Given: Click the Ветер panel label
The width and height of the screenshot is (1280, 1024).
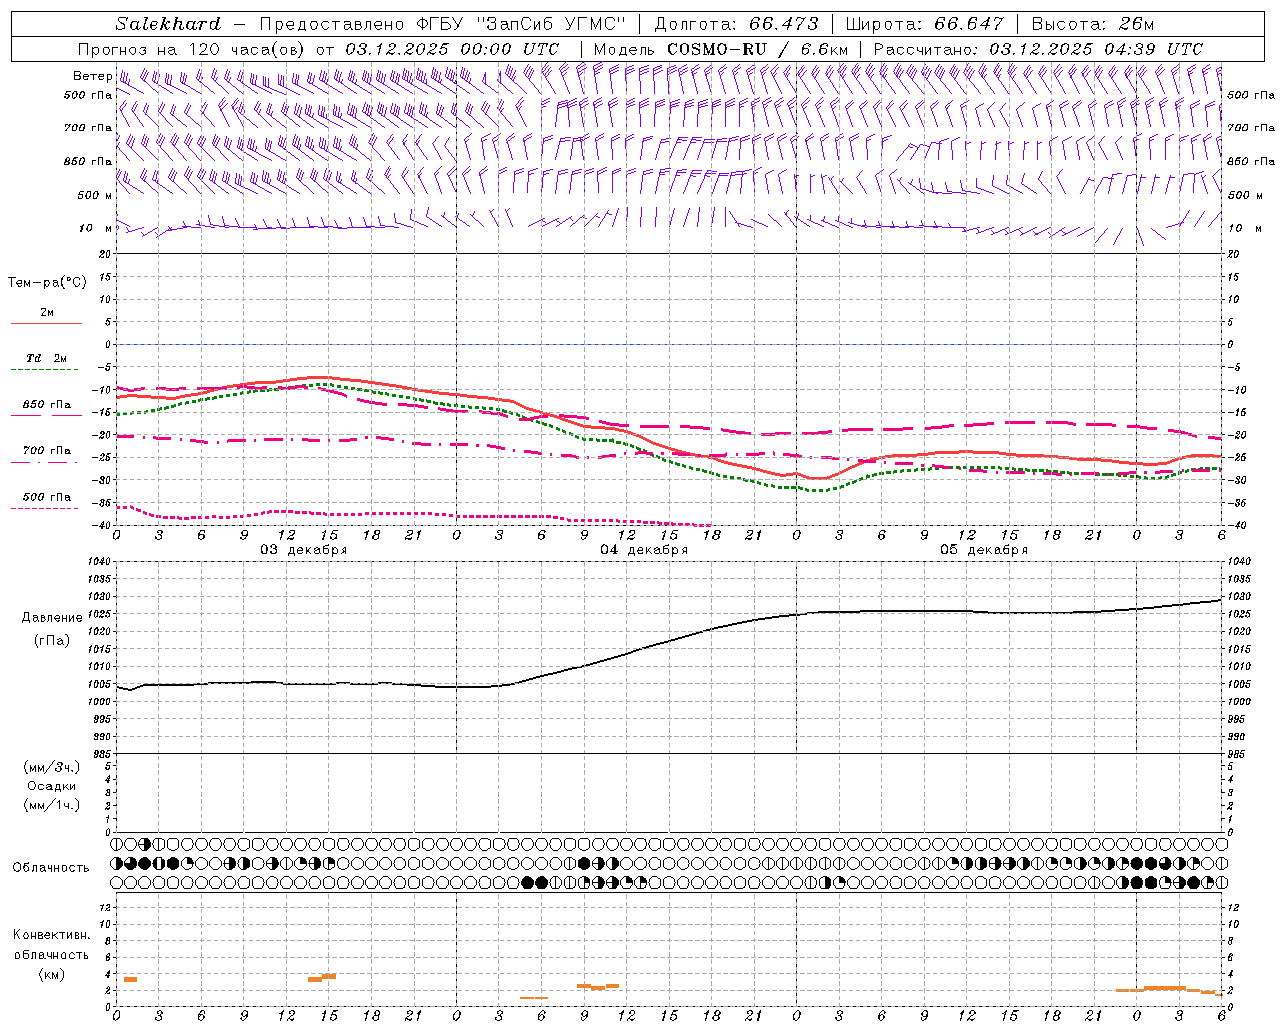Looking at the screenshot, I should (x=92, y=76).
